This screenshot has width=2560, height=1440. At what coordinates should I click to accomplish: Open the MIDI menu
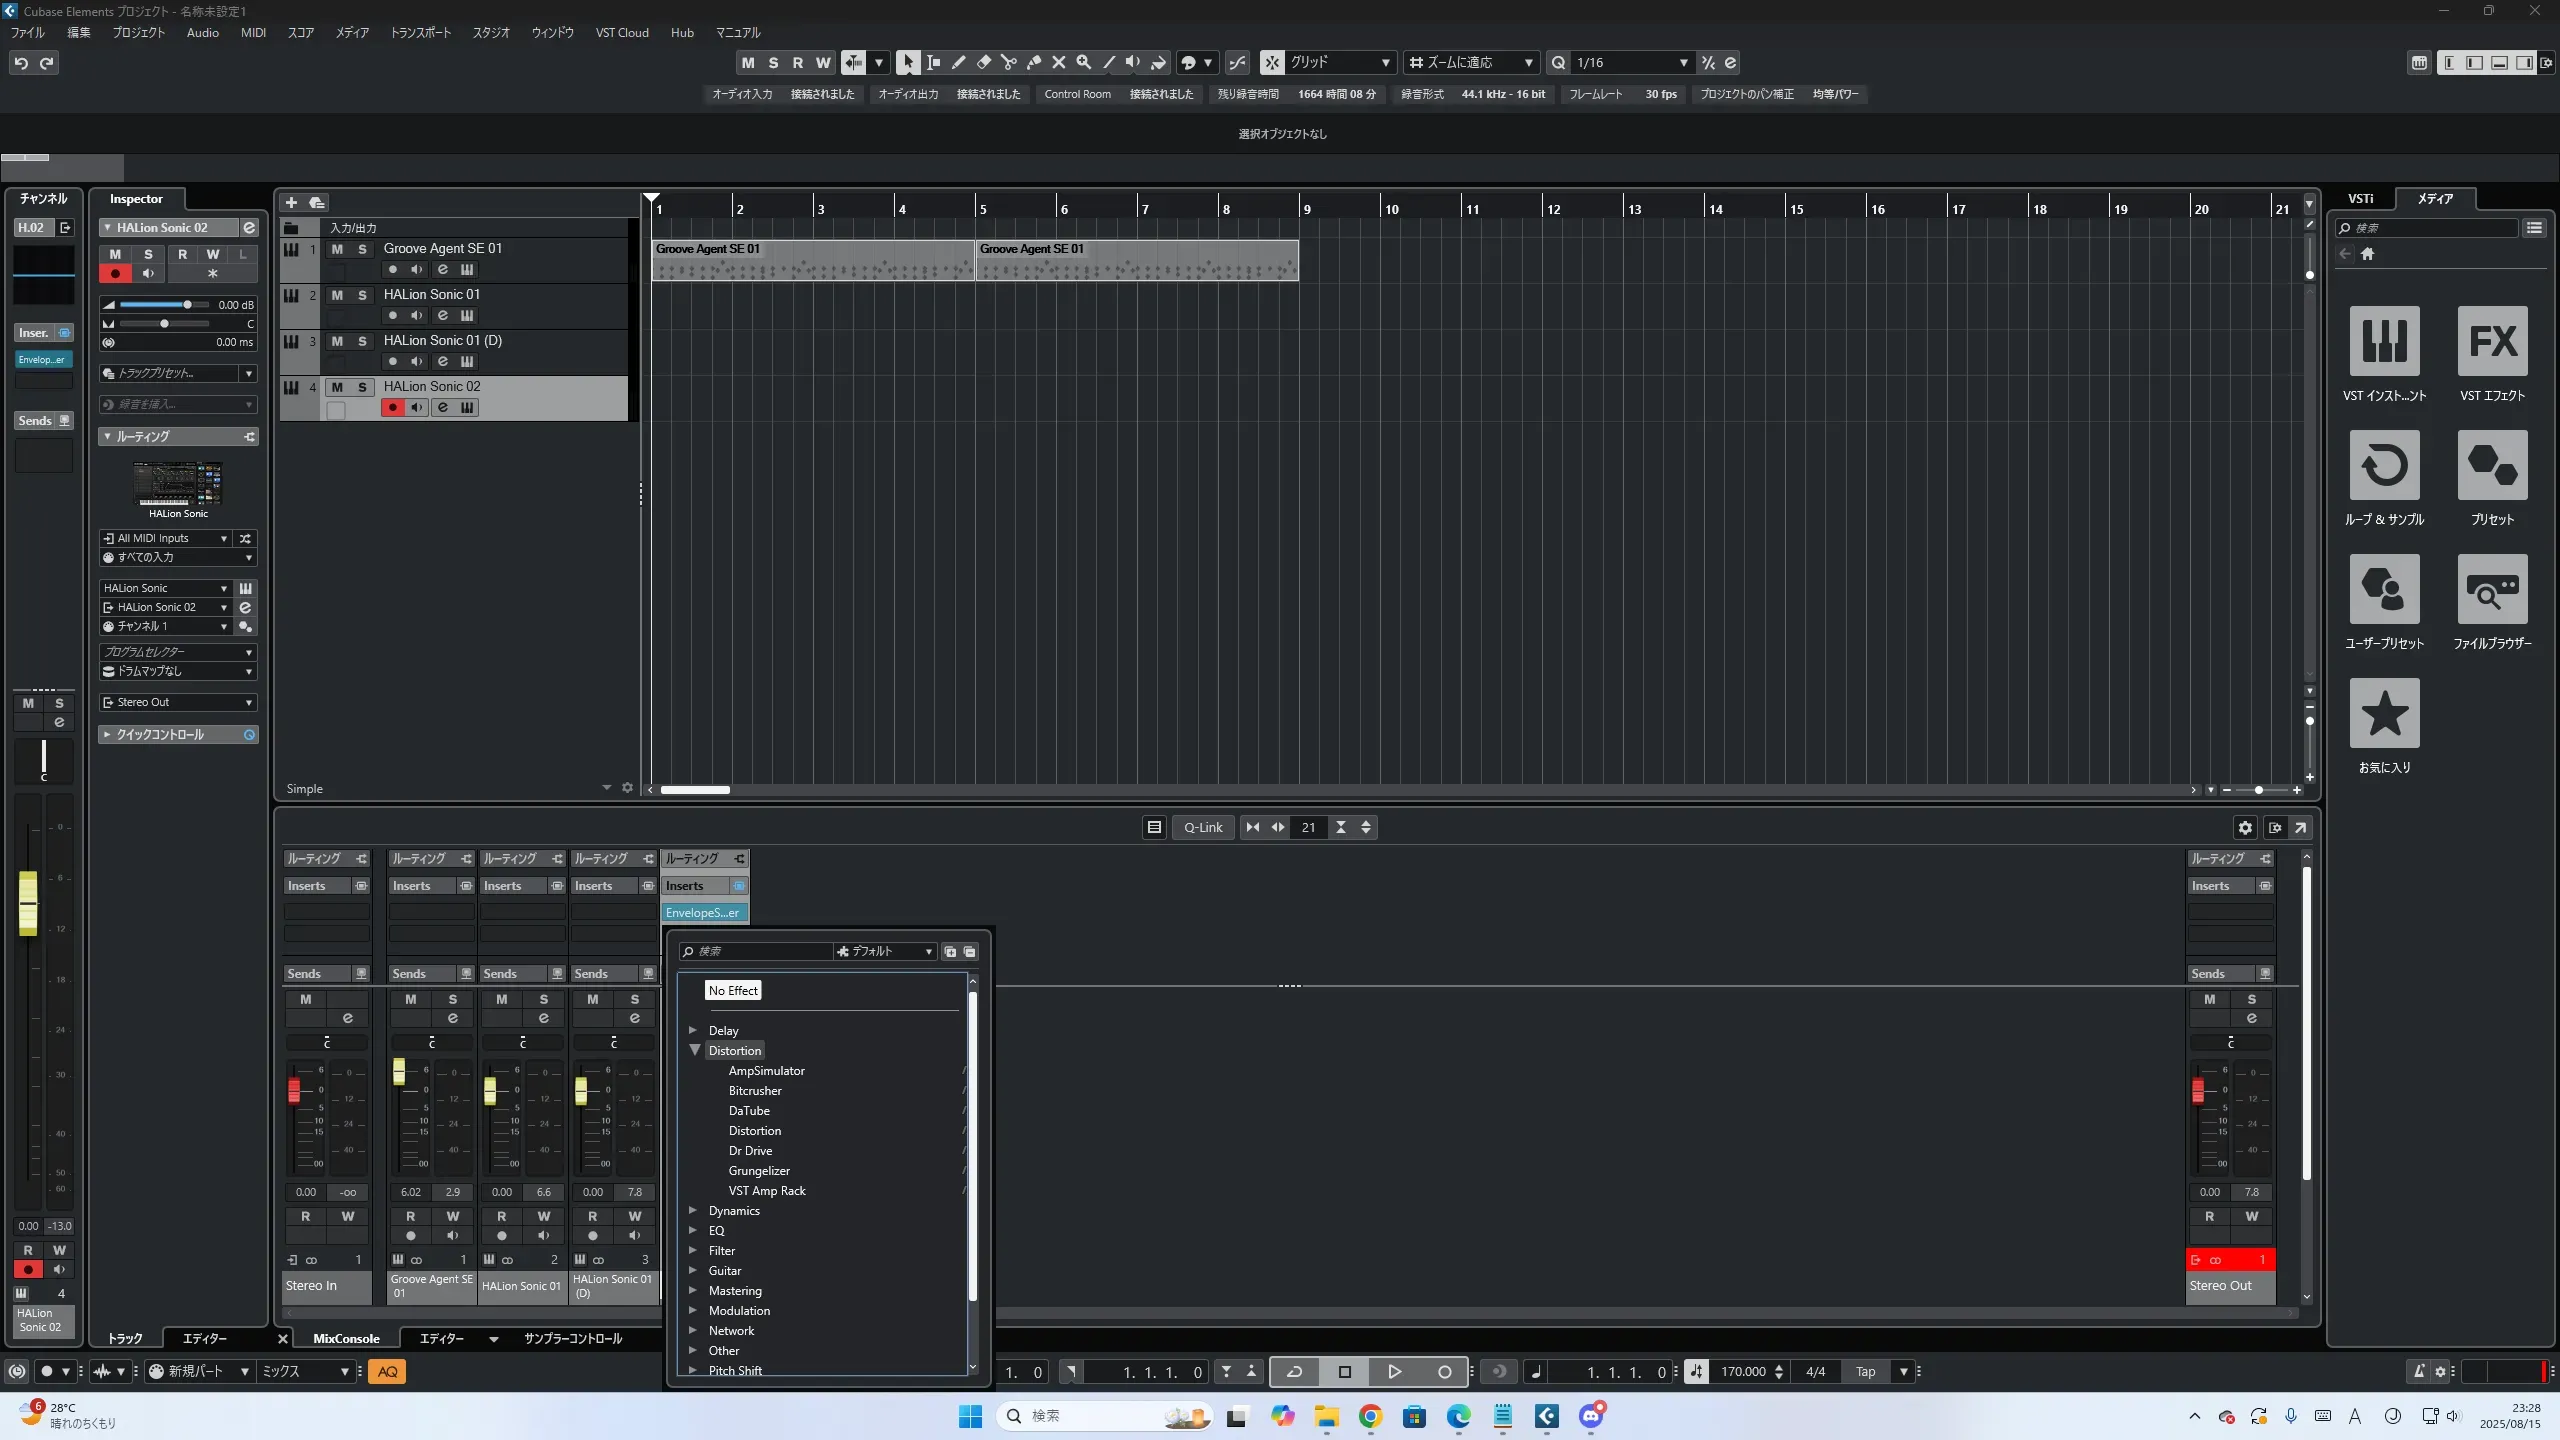point(253,32)
